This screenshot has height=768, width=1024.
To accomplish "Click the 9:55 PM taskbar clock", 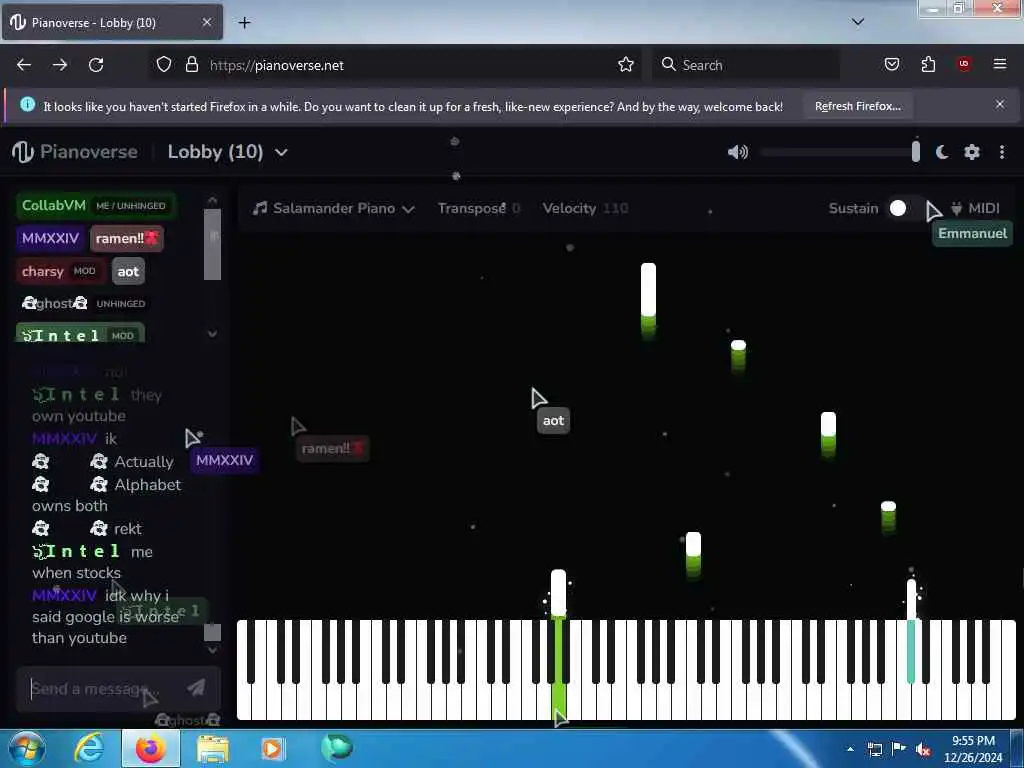I will (x=973, y=748).
